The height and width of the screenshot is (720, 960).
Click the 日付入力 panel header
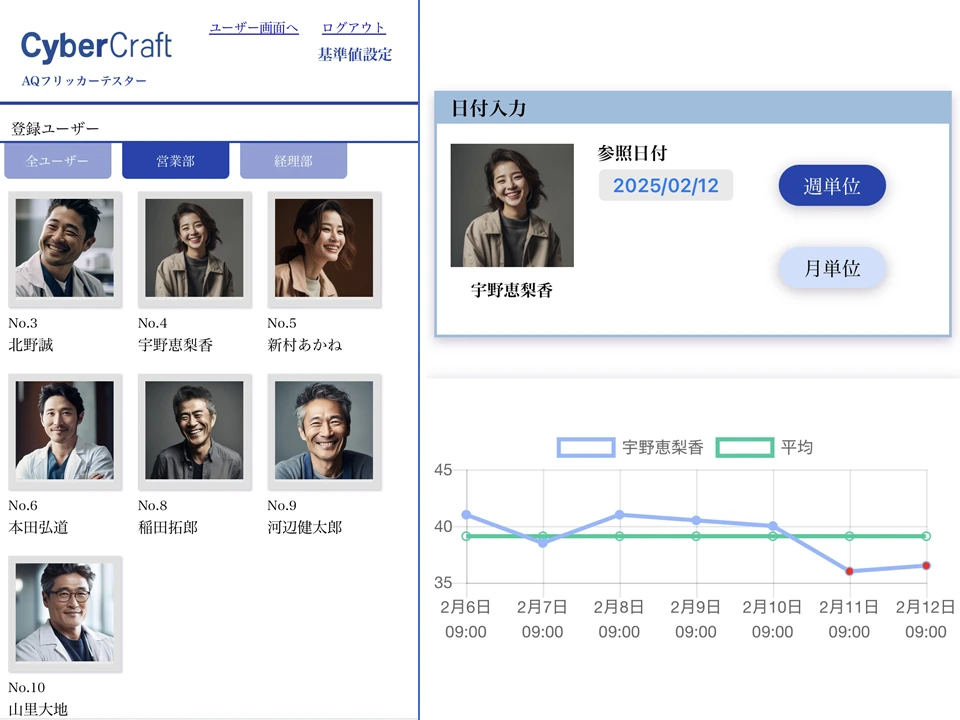click(693, 108)
